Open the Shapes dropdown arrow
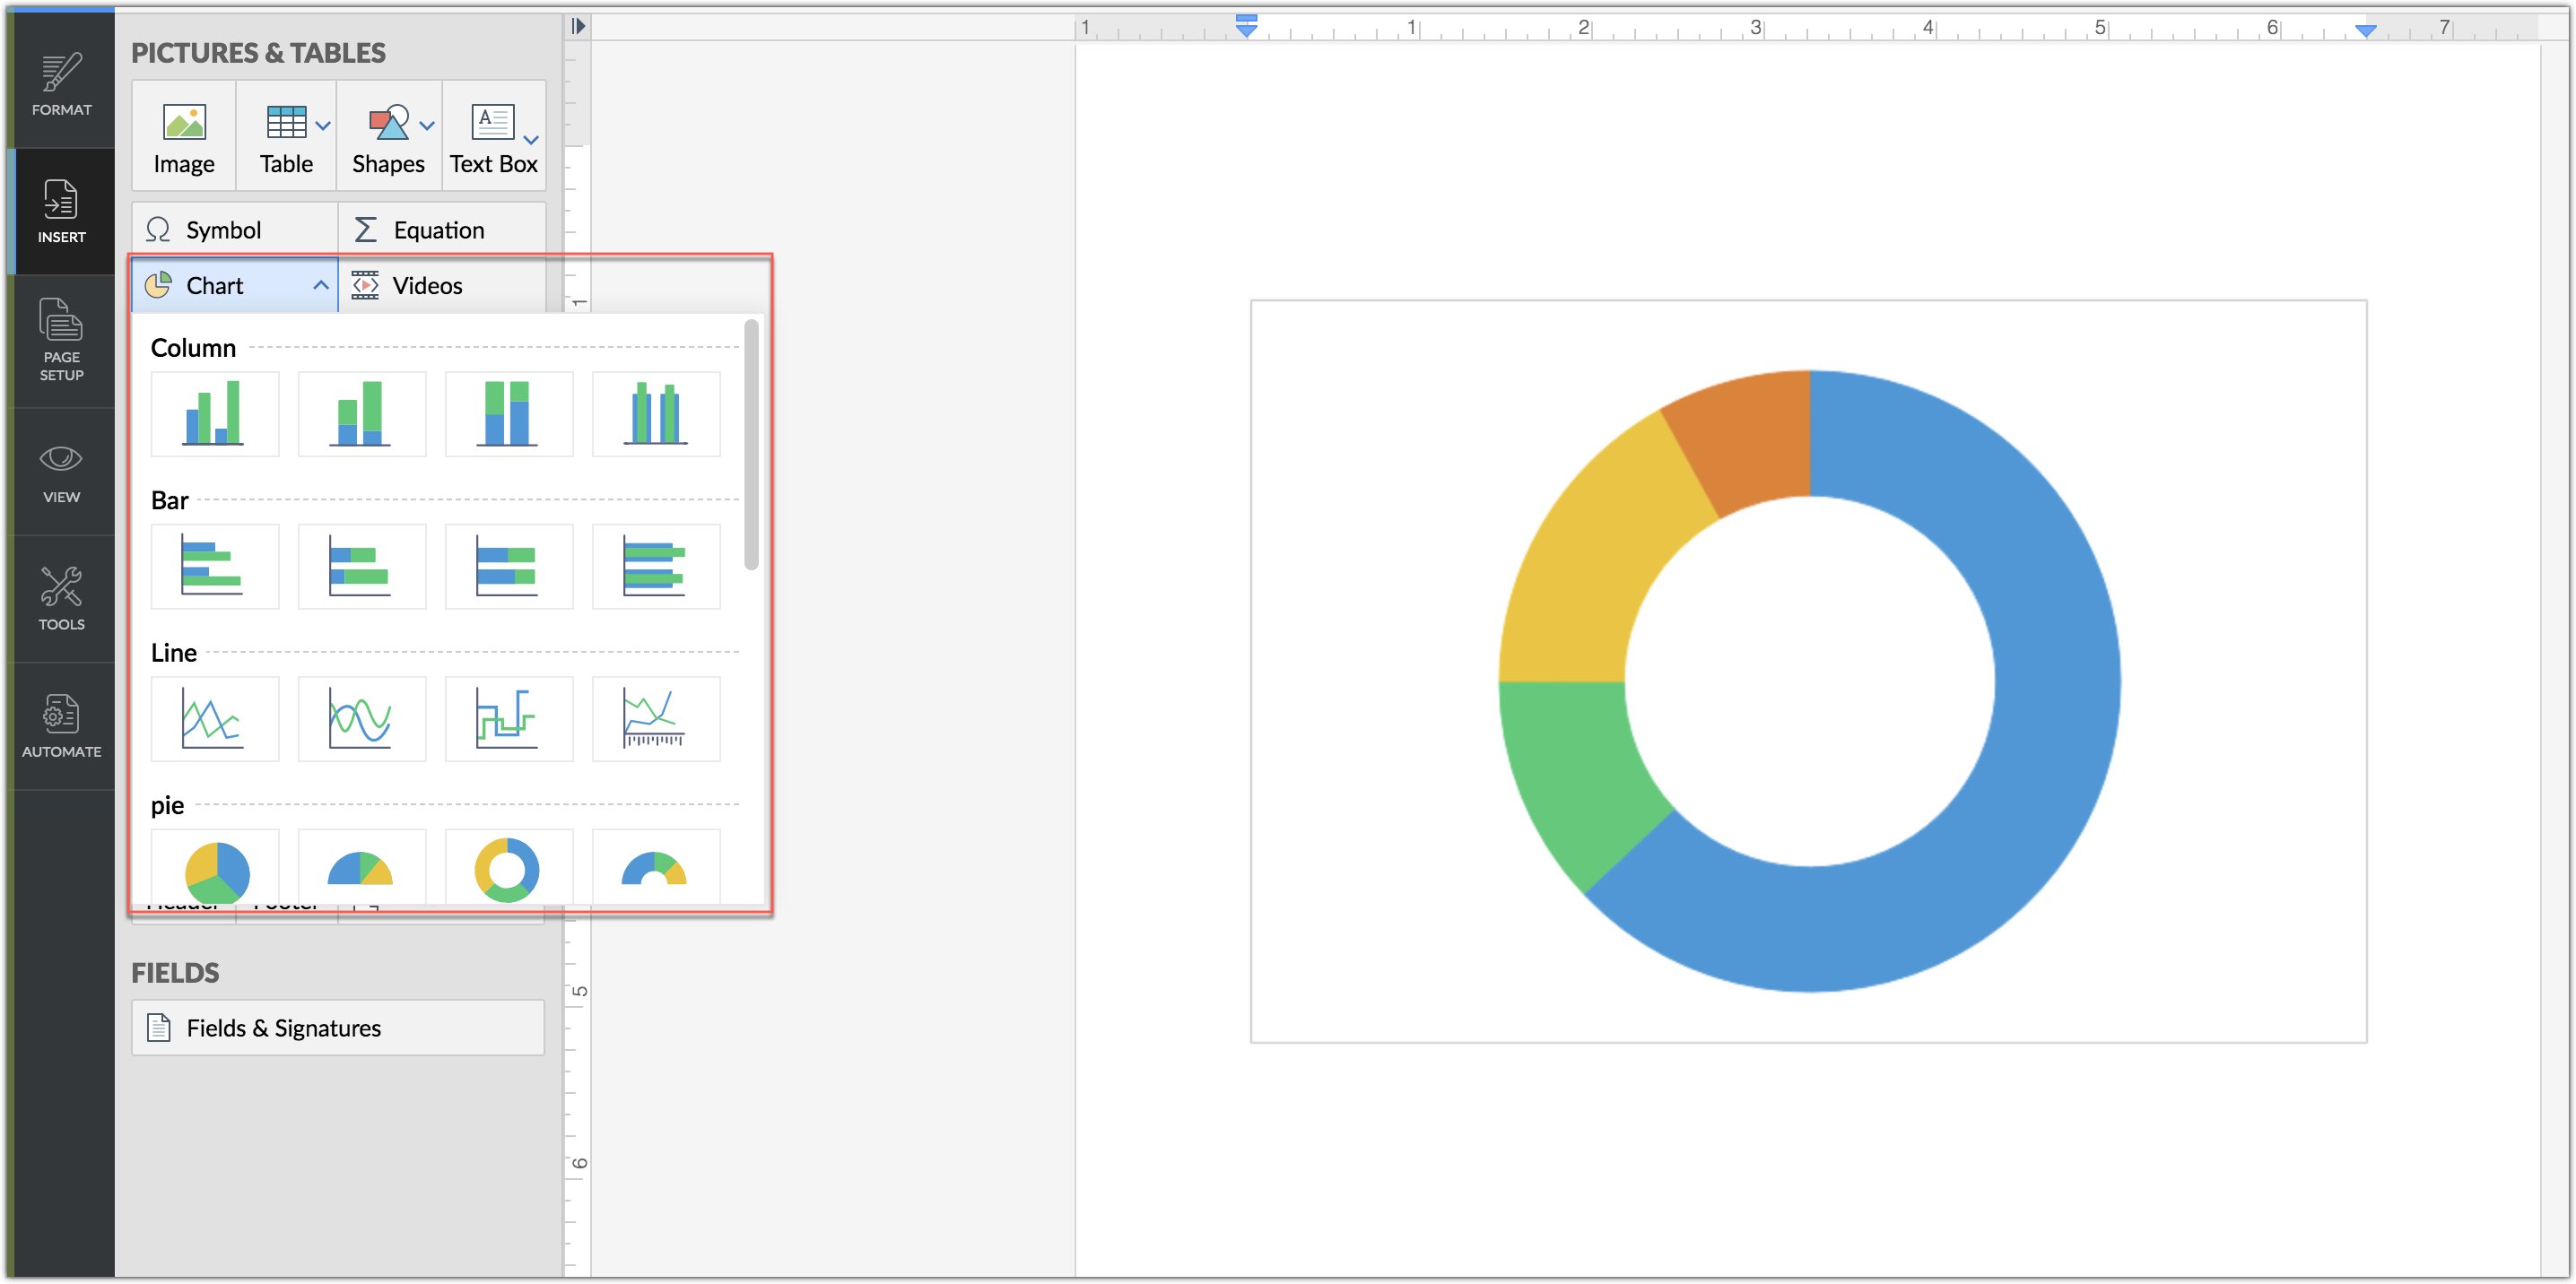This screenshot has width=2576, height=1284. tap(427, 126)
